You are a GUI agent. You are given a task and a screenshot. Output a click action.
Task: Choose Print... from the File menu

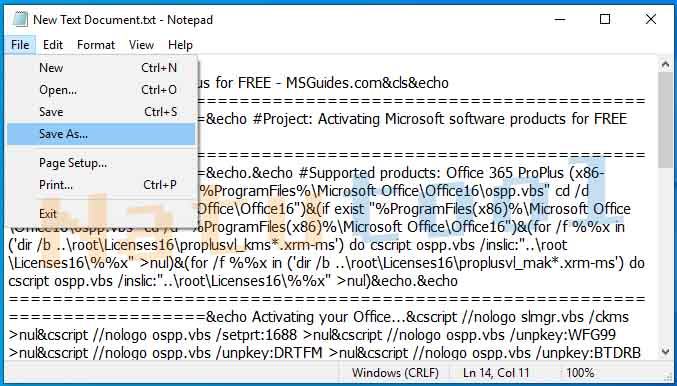(x=101, y=185)
